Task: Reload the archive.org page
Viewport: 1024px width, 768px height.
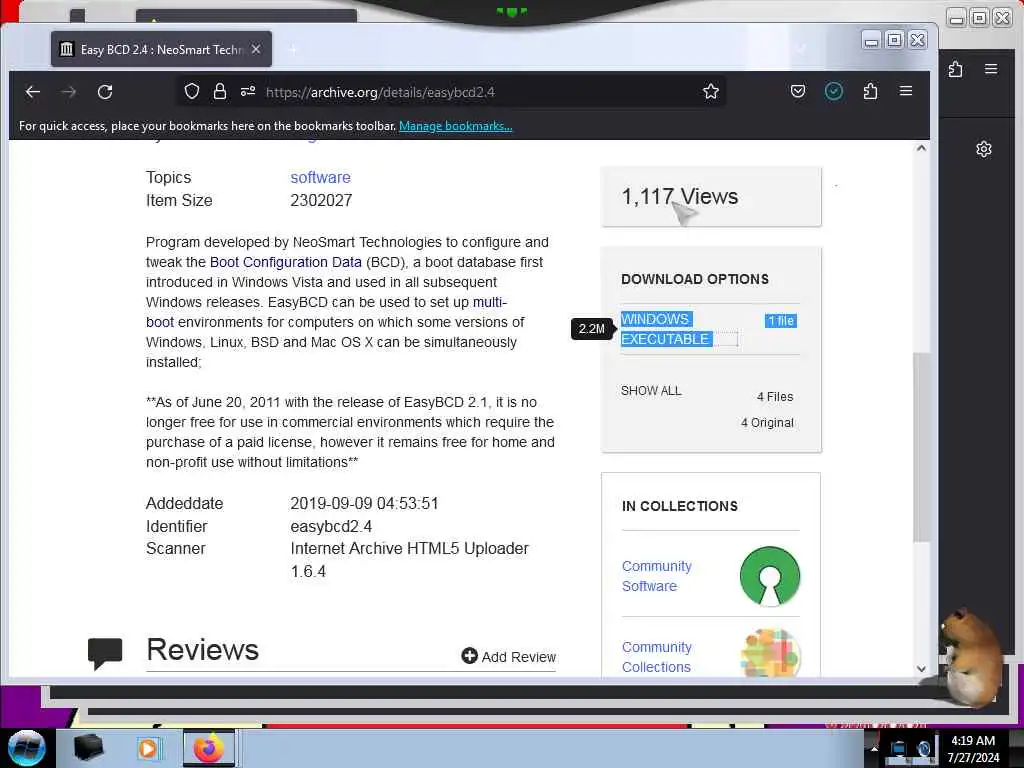Action: click(x=105, y=92)
